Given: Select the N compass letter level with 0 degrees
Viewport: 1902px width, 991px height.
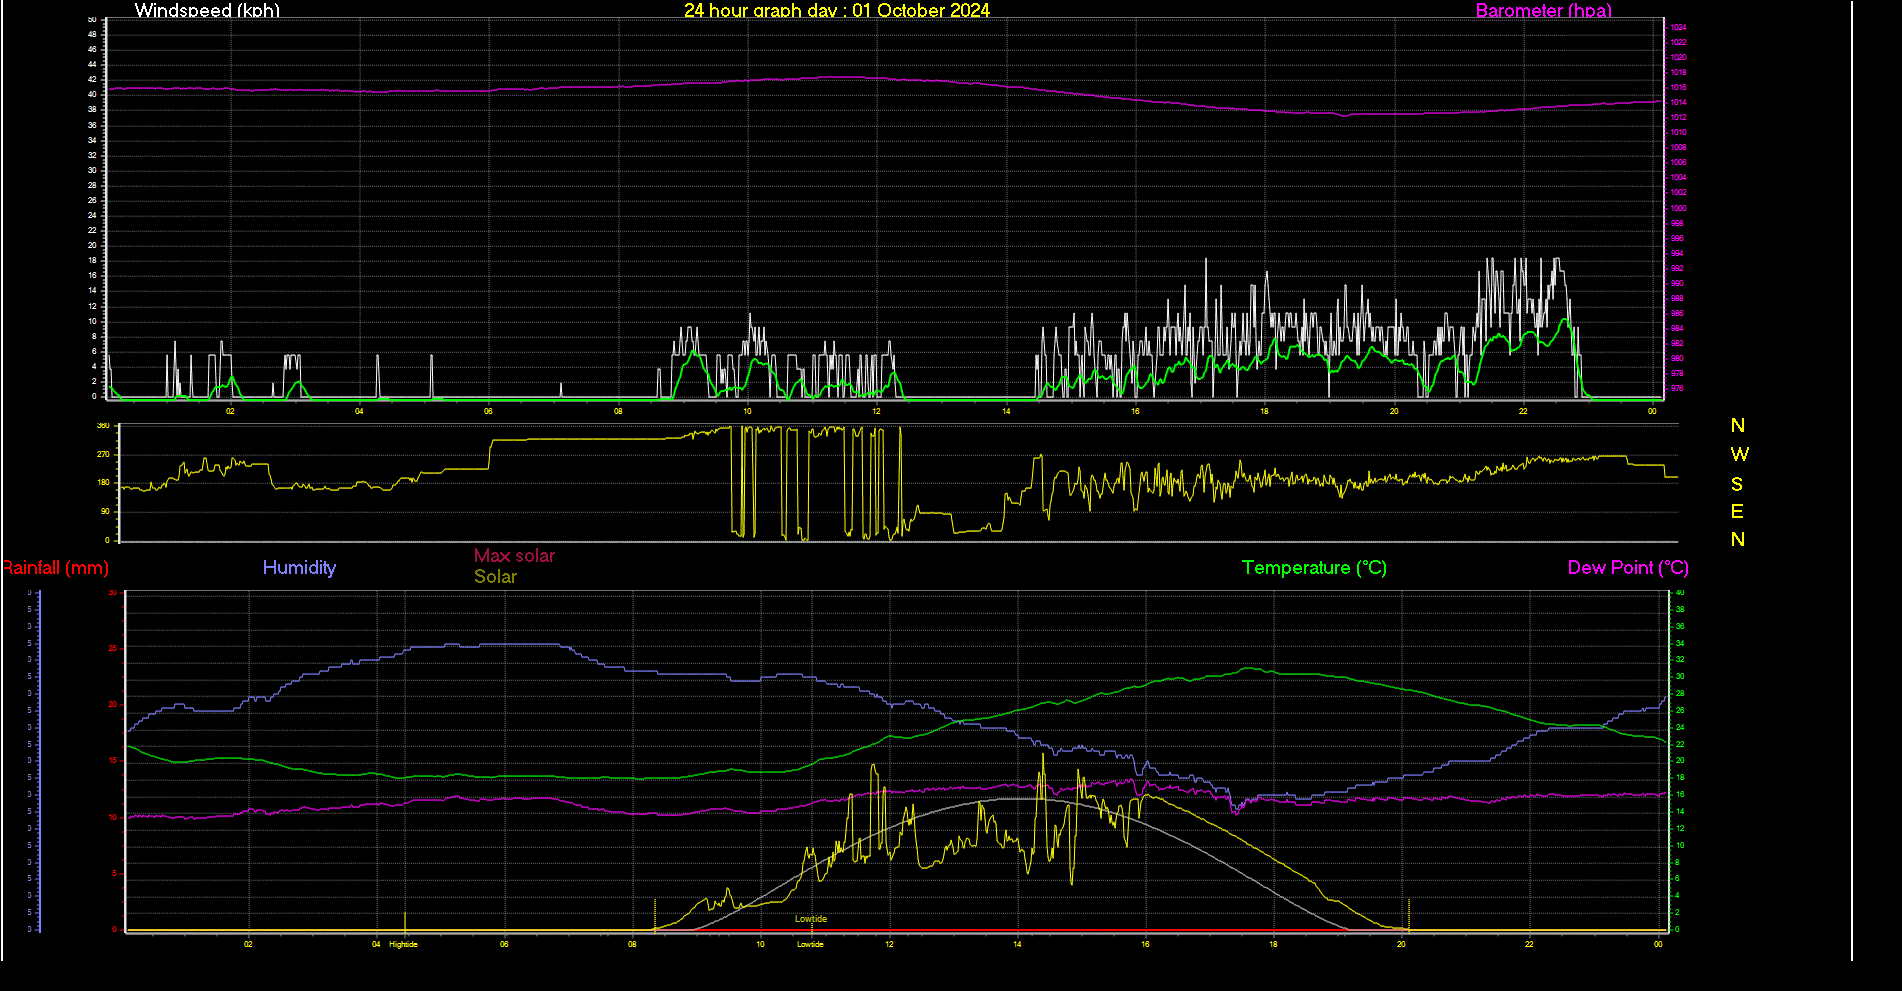Looking at the screenshot, I should 1738,540.
